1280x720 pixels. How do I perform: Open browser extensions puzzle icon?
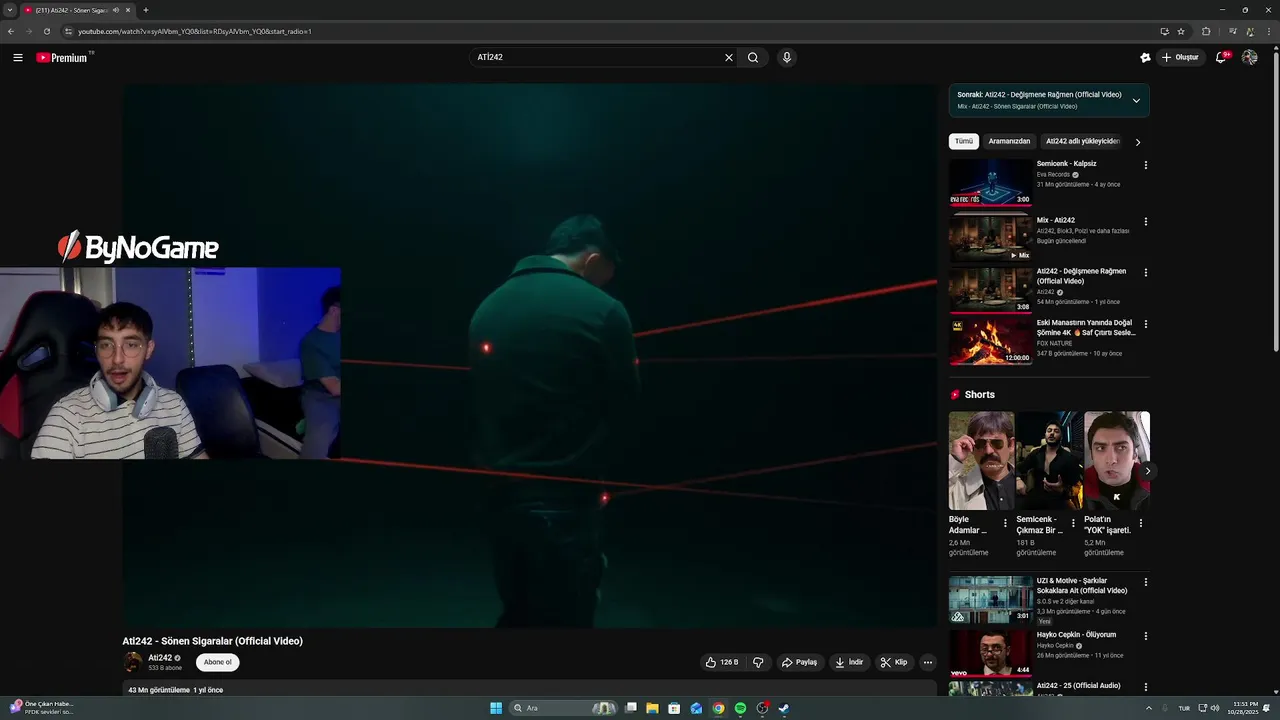[1206, 31]
